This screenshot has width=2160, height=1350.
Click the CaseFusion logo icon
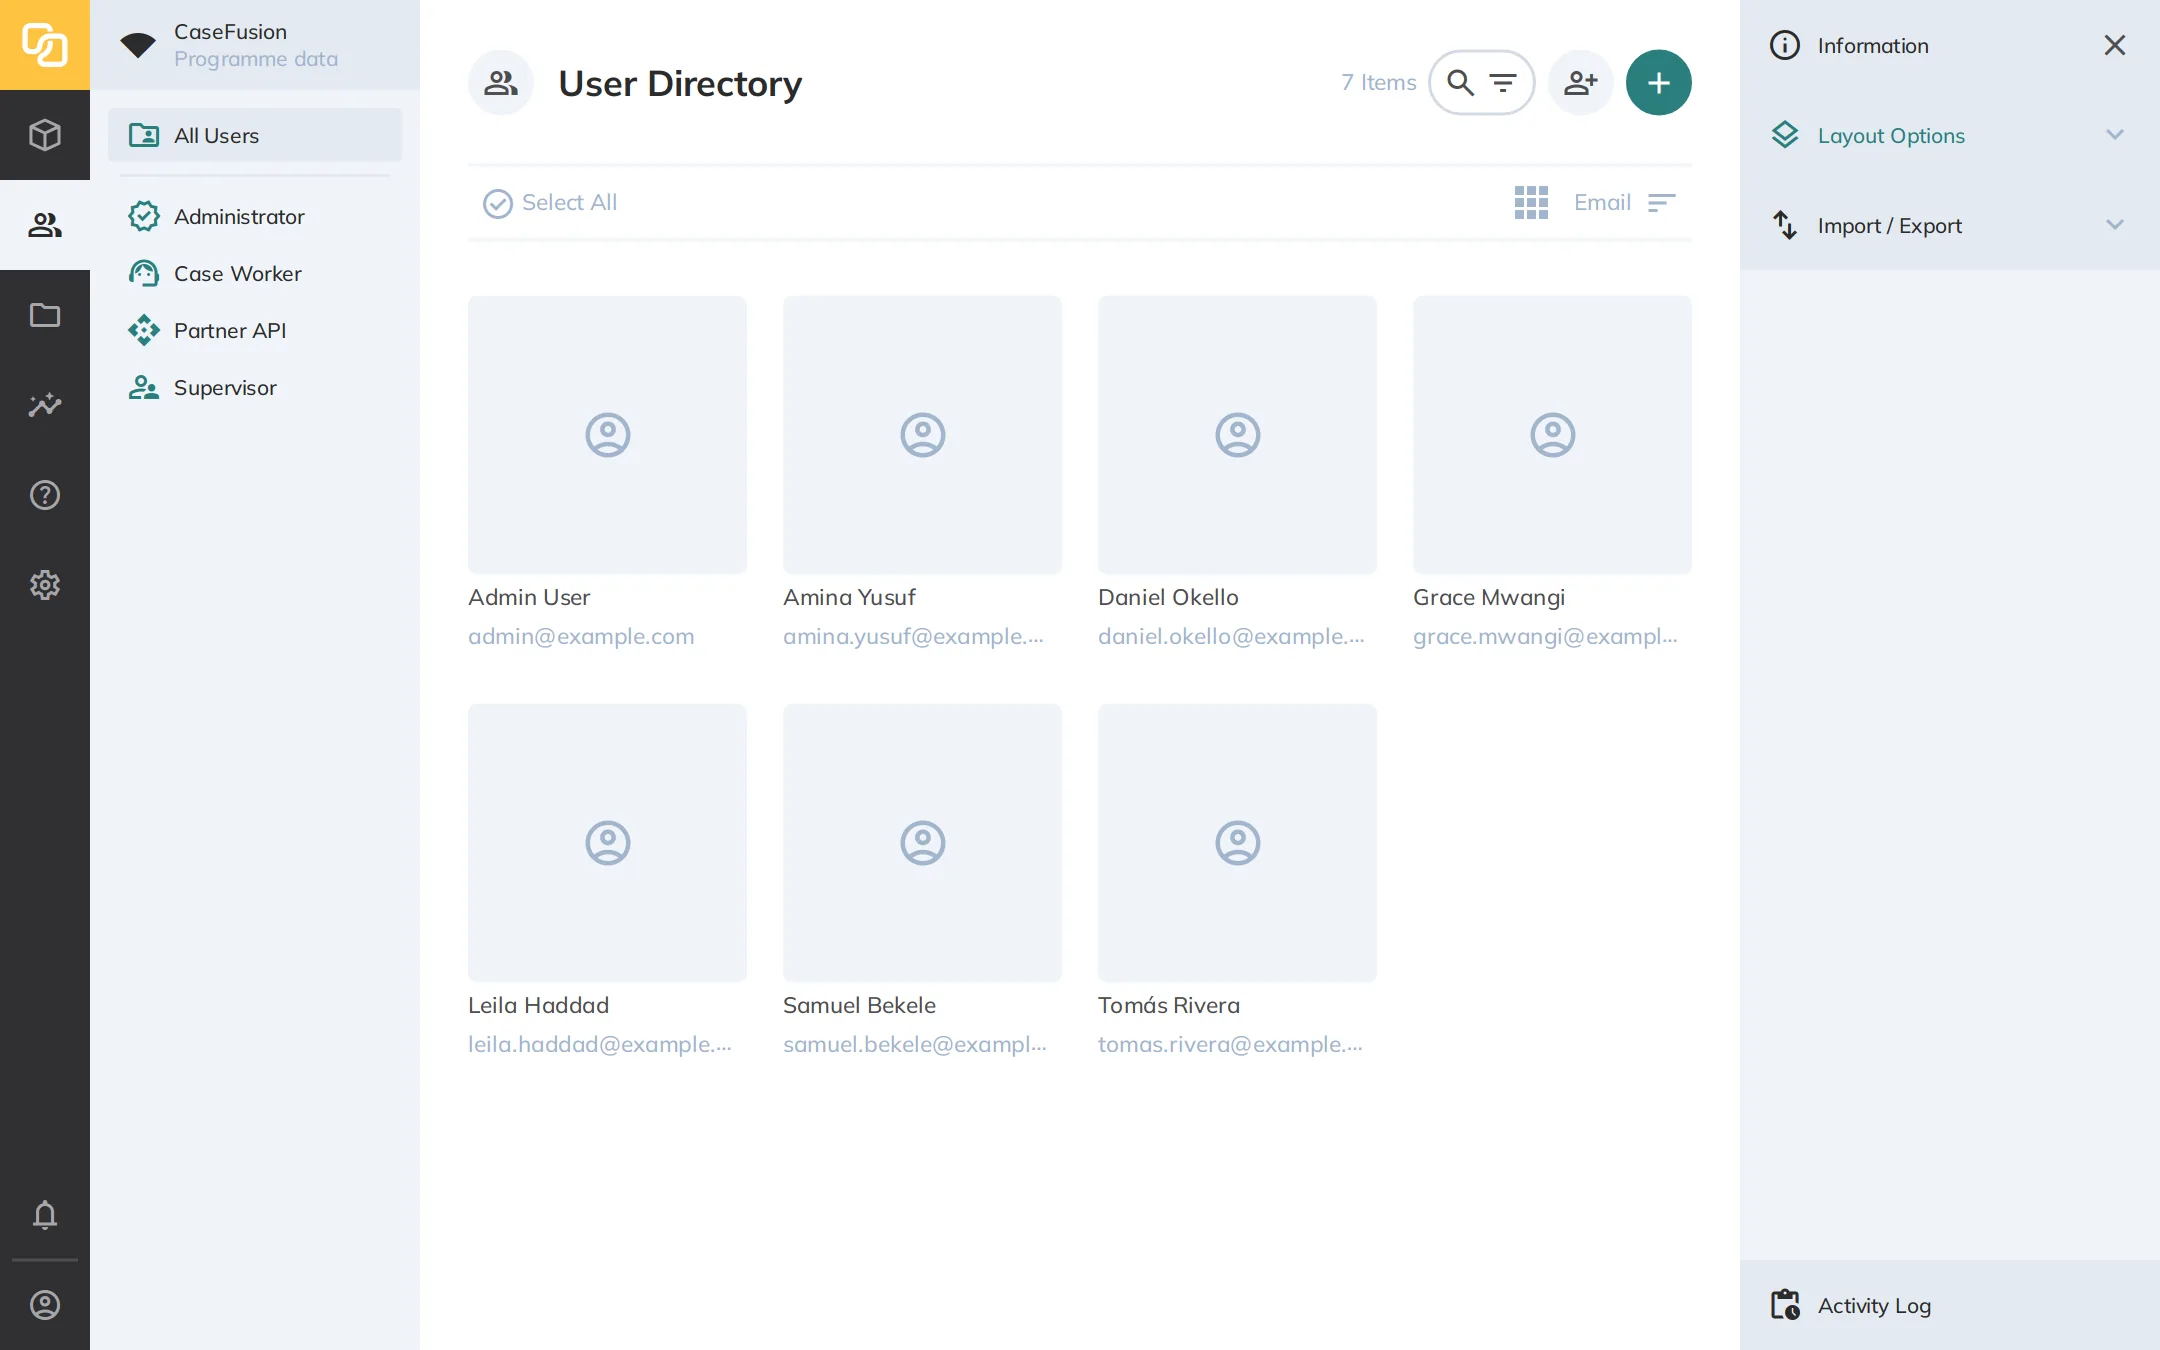point(45,45)
